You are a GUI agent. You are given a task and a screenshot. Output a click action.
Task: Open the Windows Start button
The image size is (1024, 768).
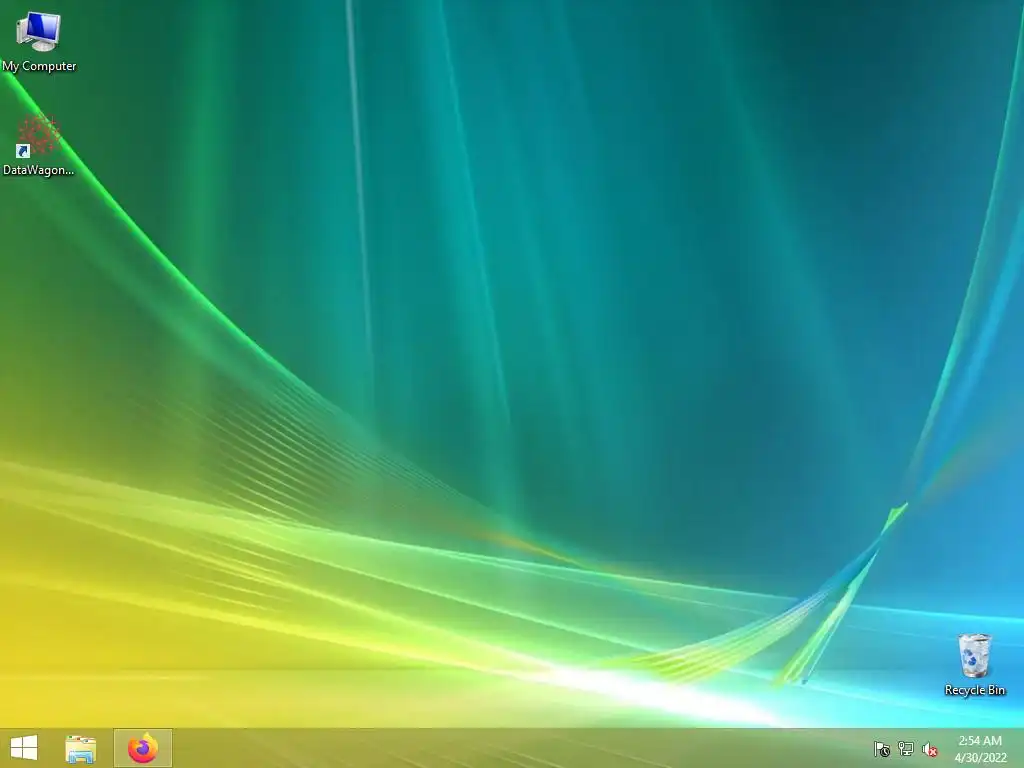click(24, 748)
